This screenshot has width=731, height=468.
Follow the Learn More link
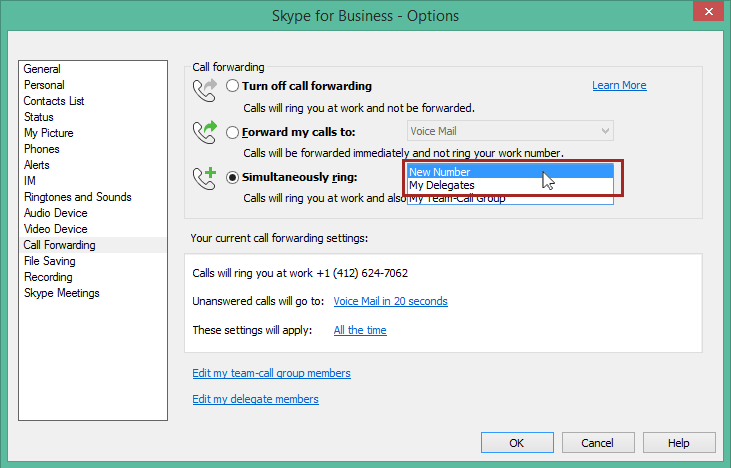click(x=619, y=85)
